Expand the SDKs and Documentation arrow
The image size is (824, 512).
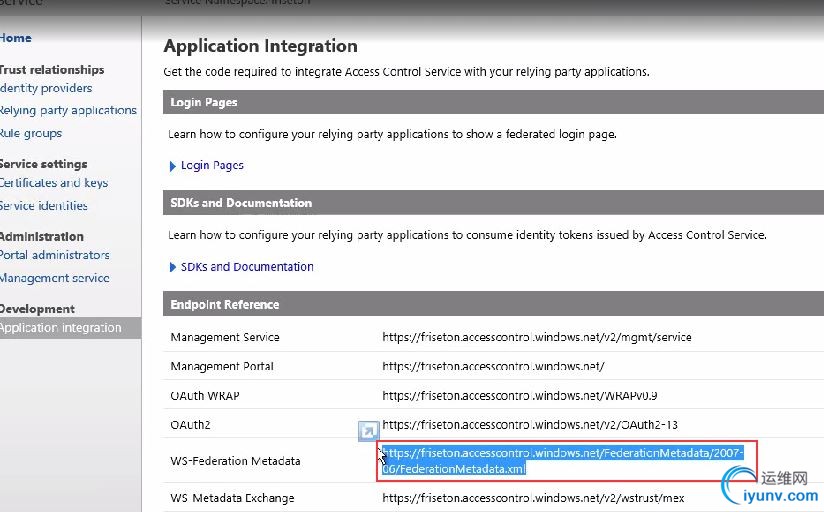pos(173,268)
